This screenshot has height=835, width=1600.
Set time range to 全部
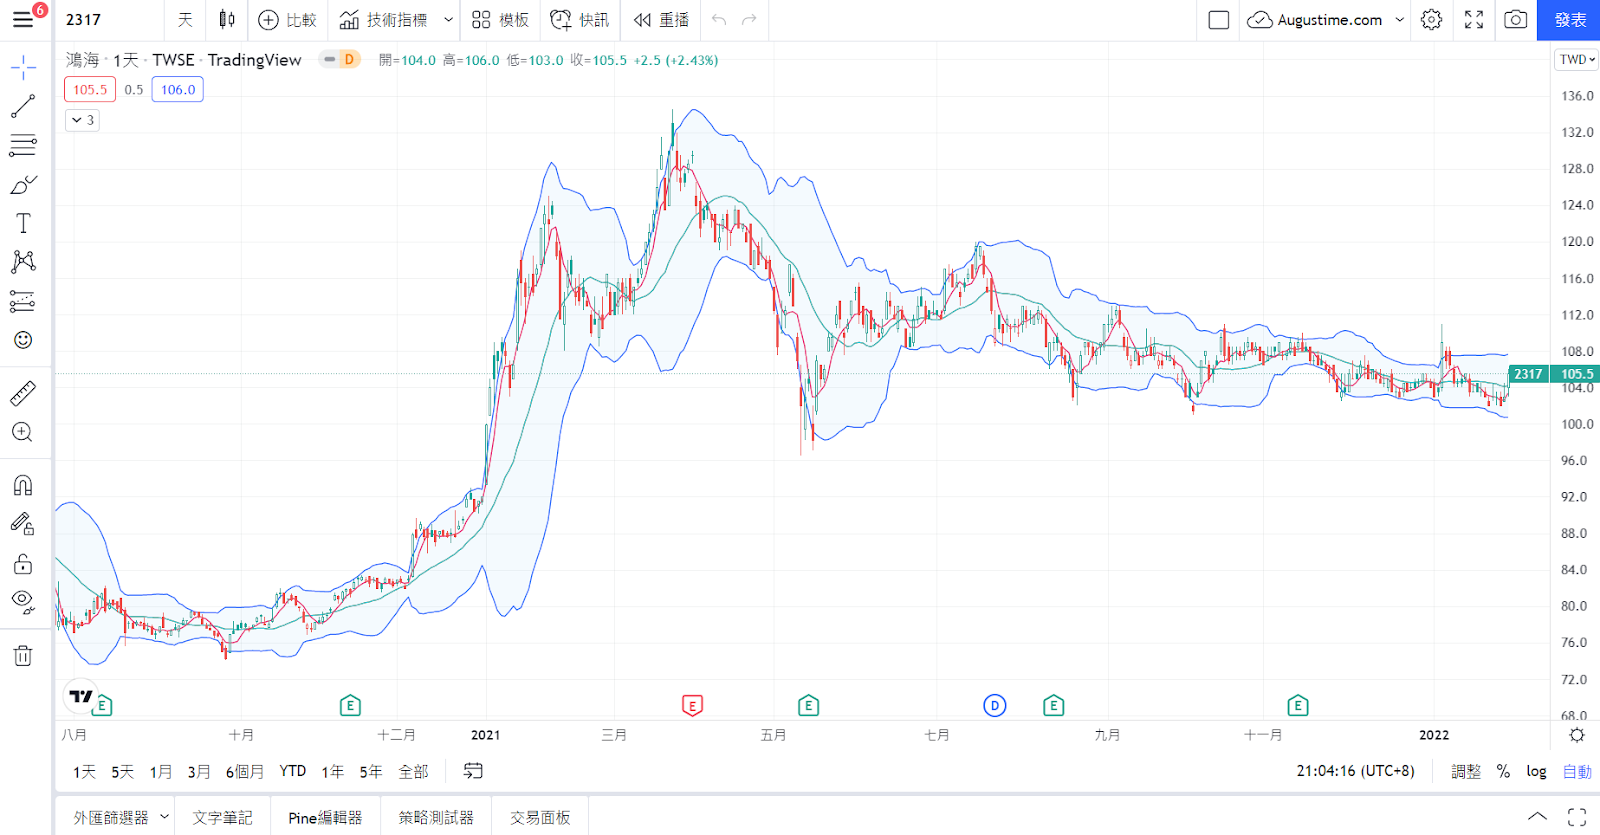(413, 772)
